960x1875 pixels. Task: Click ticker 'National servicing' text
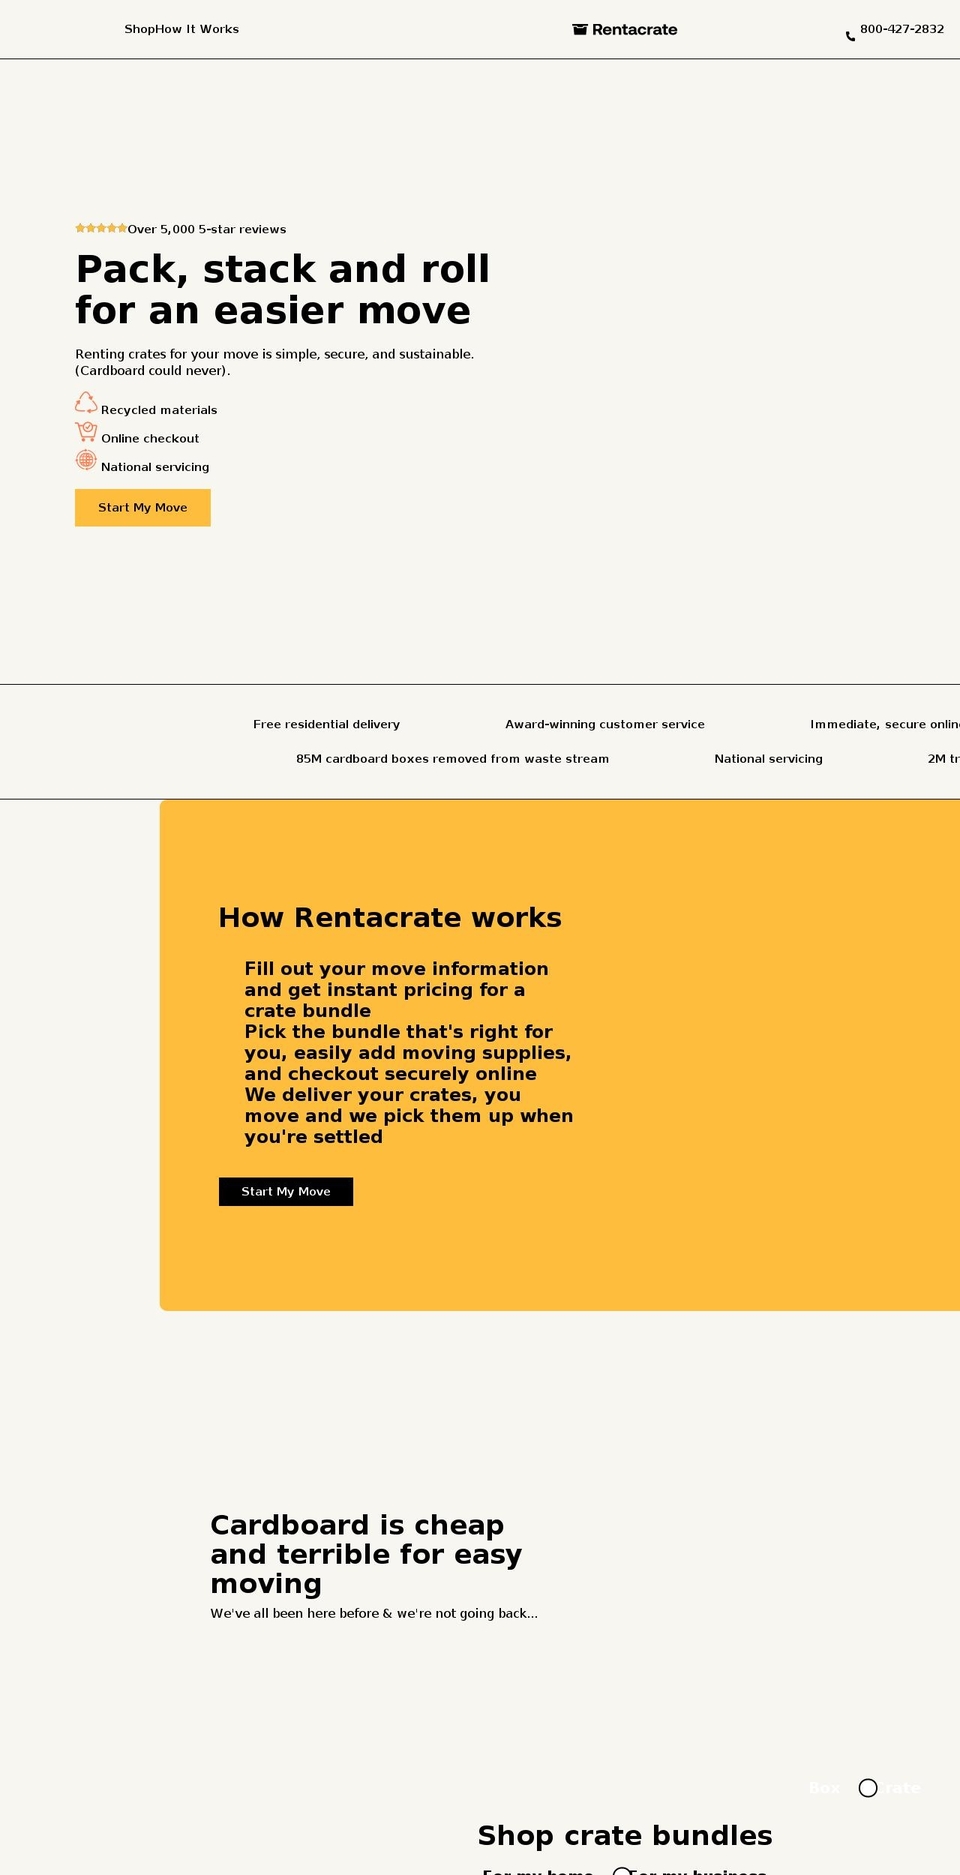click(768, 759)
